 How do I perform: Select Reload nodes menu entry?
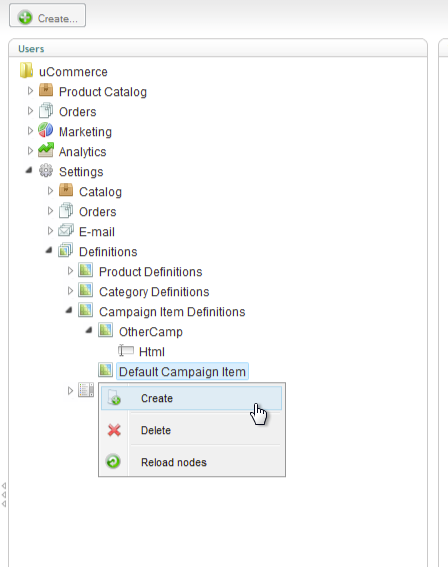point(191,462)
